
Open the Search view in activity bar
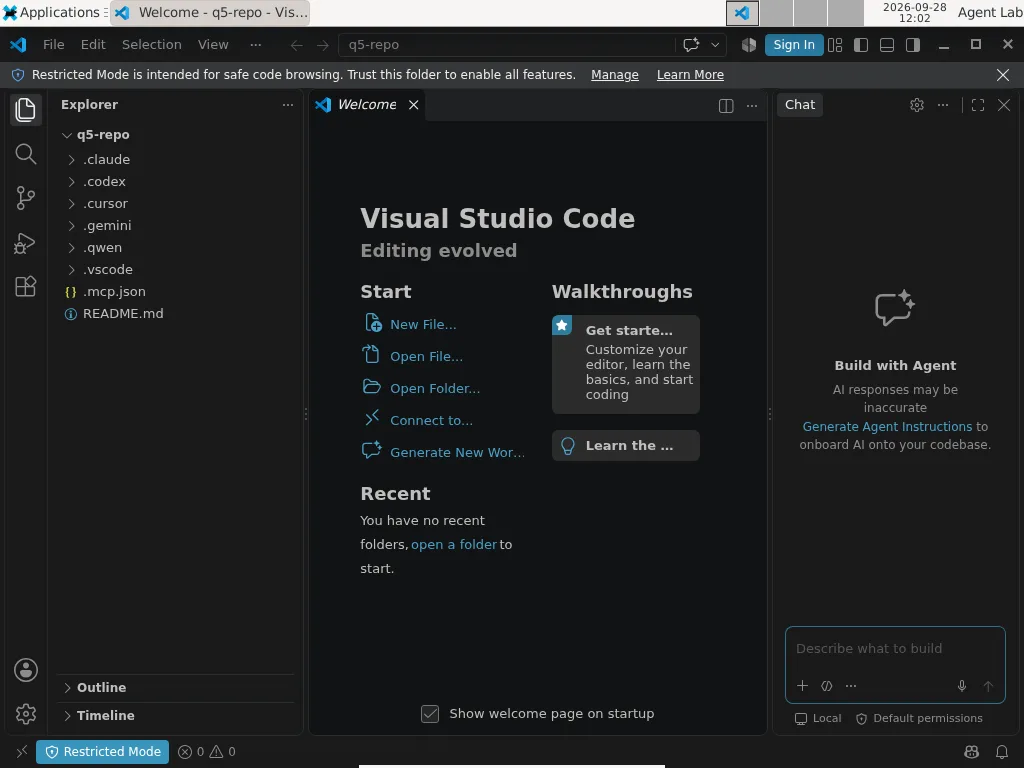(x=25, y=154)
